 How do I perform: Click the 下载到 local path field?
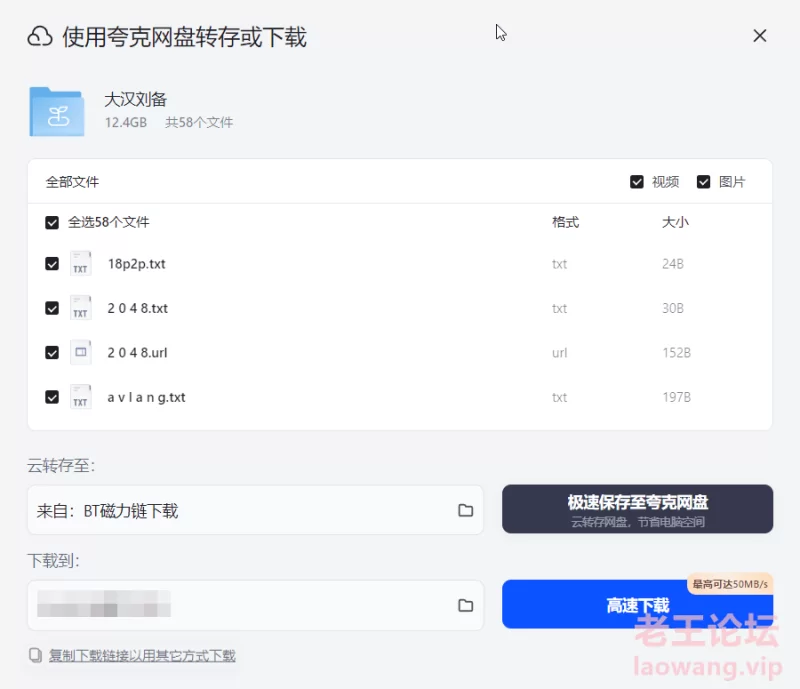tap(255, 605)
